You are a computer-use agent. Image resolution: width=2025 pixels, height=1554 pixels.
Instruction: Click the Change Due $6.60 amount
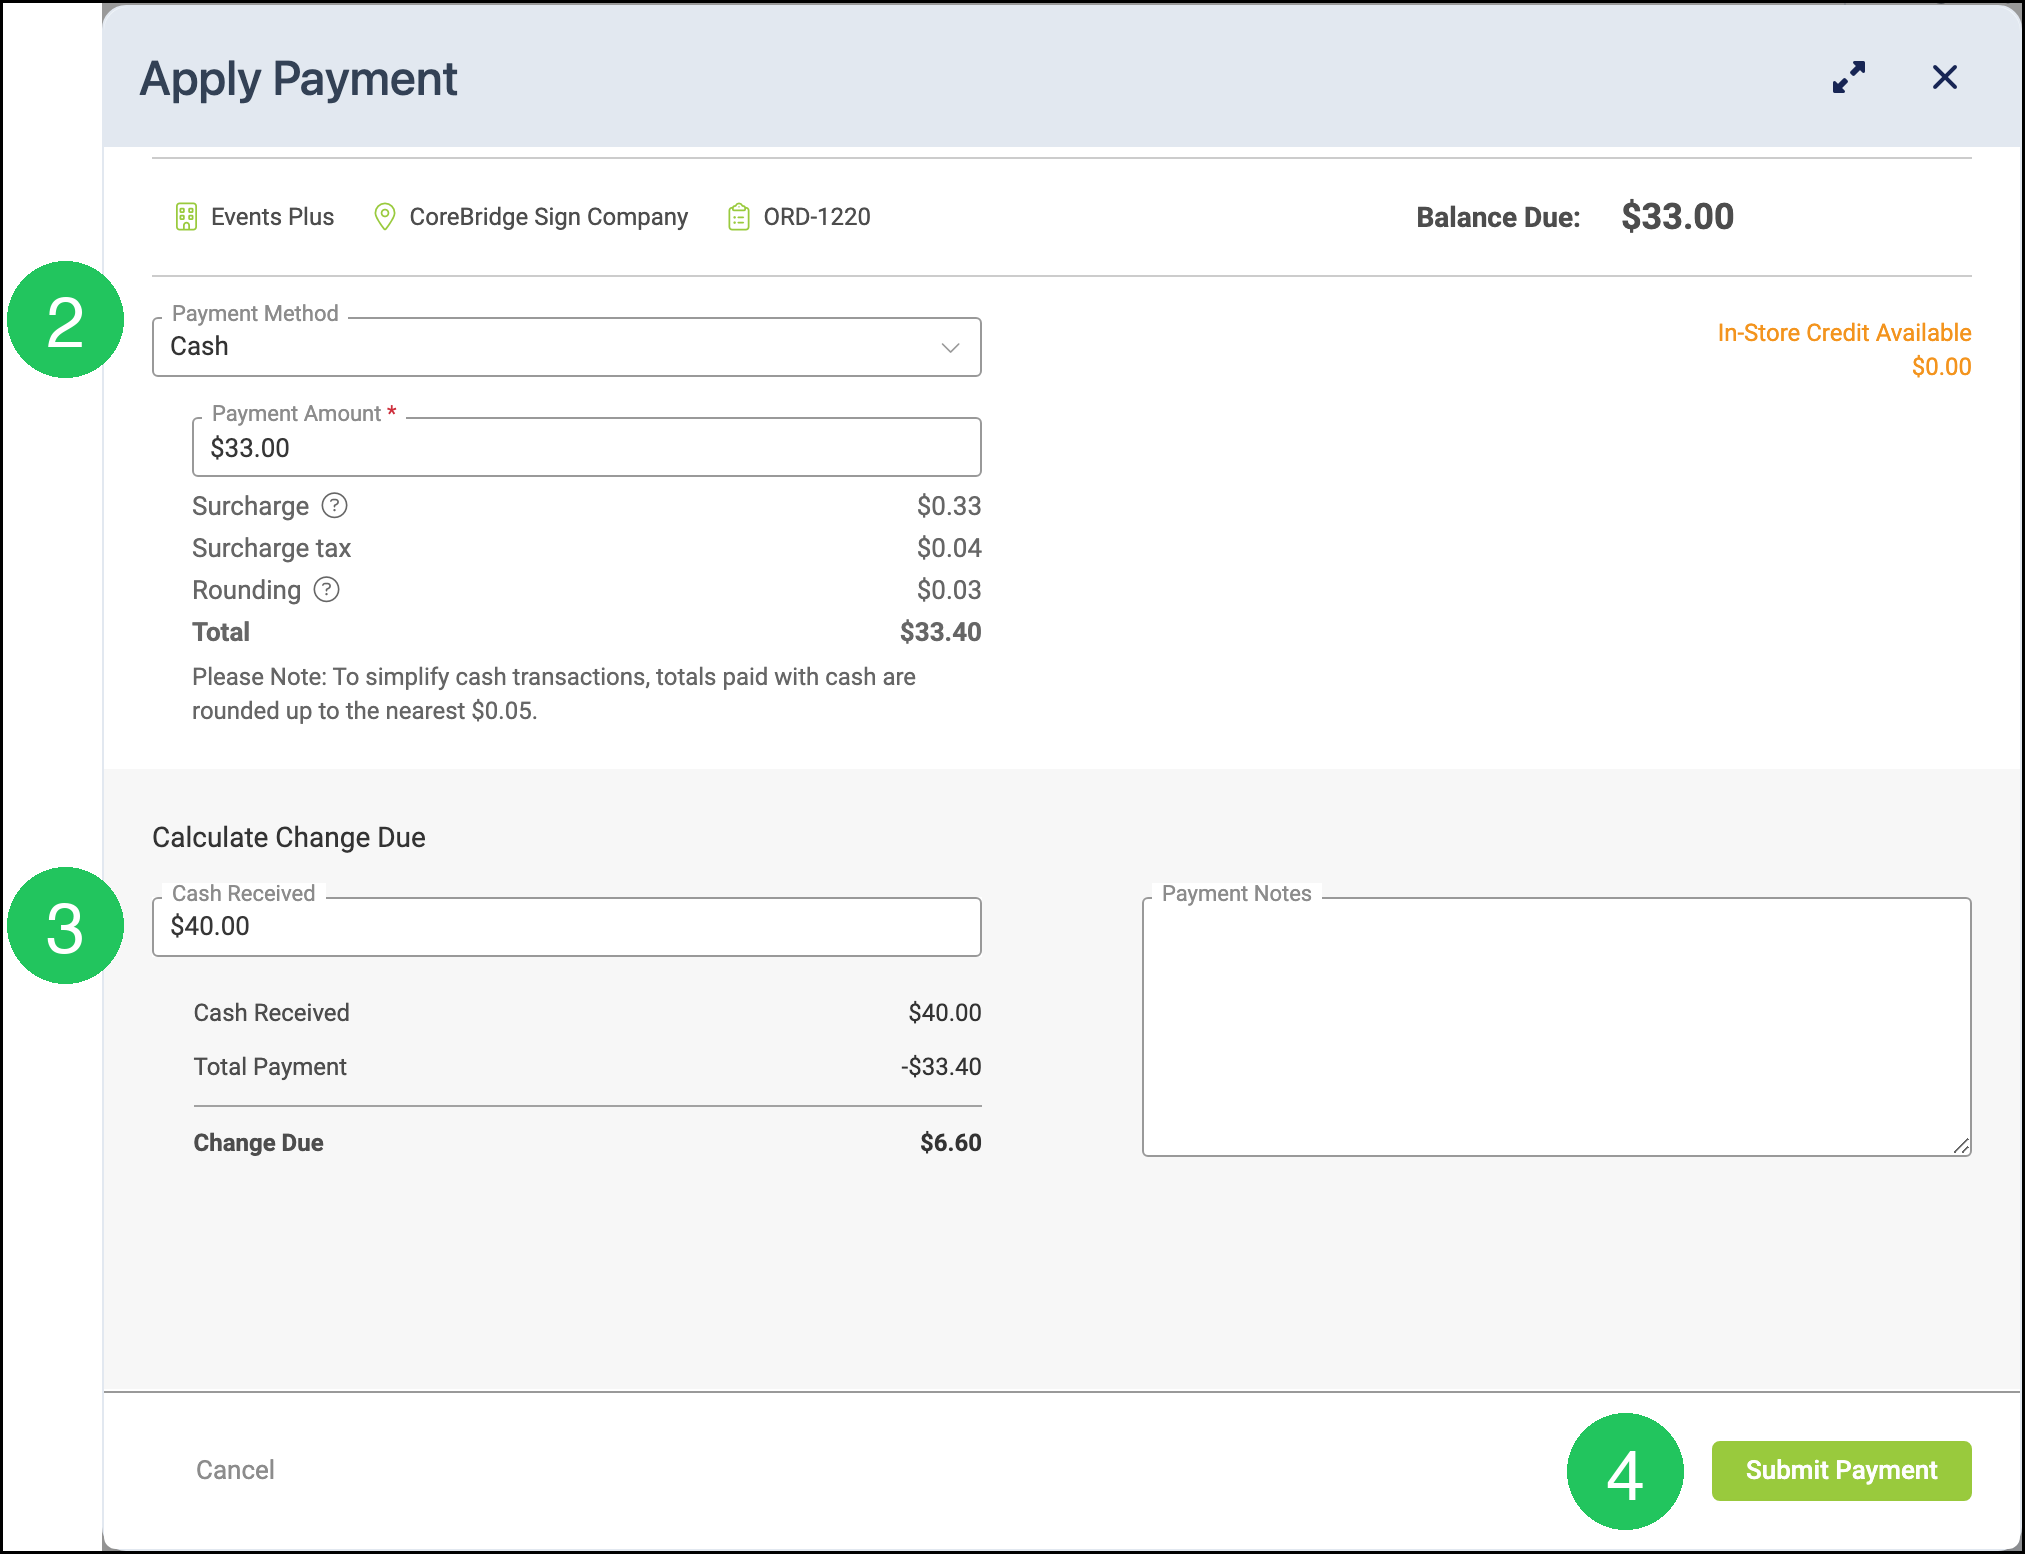pos(950,1143)
